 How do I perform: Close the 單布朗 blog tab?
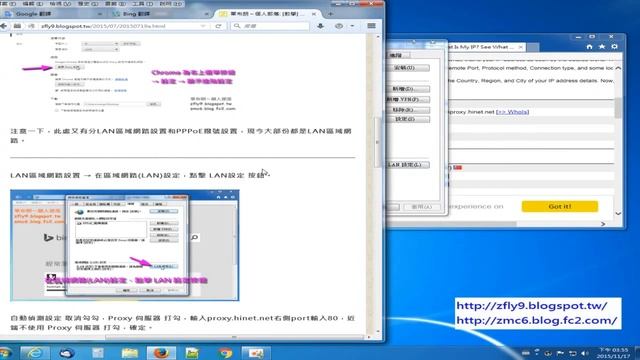click(314, 14)
